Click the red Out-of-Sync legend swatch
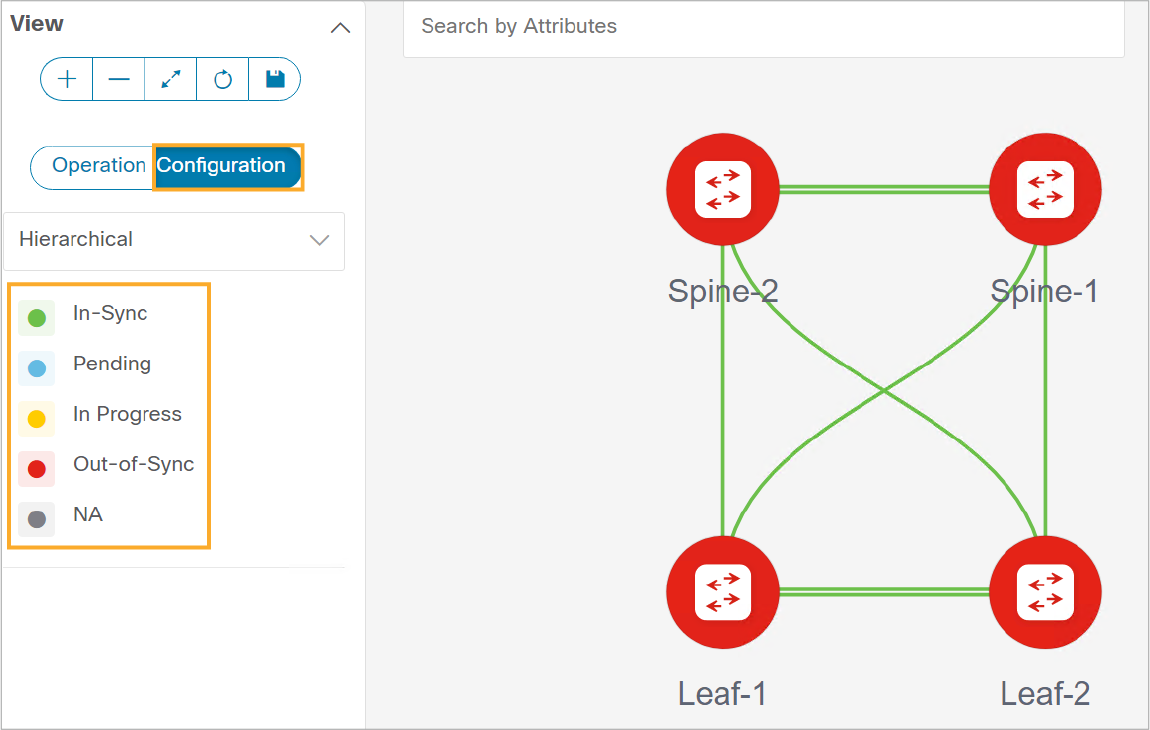 [37, 469]
